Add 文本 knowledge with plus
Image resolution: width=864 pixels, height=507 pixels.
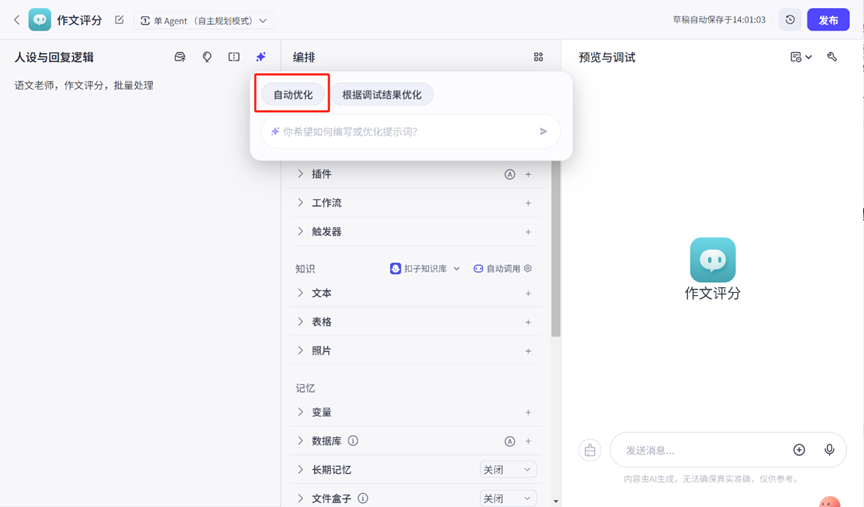click(528, 294)
